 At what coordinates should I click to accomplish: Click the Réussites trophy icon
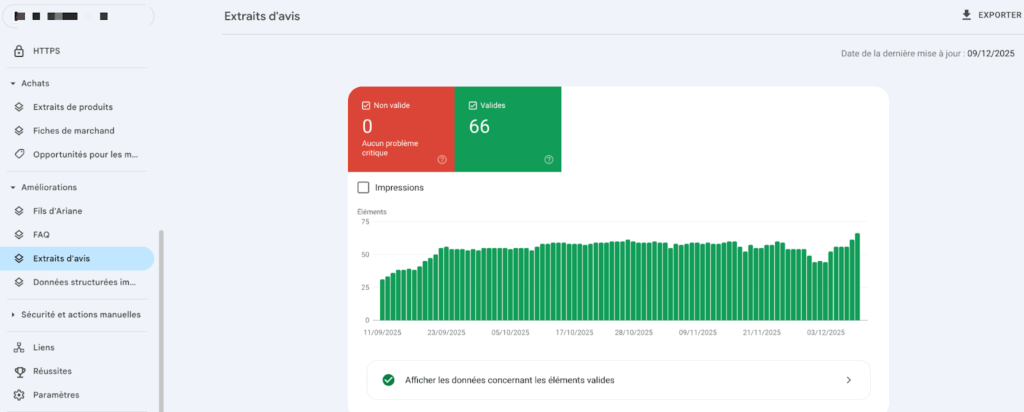click(19, 371)
